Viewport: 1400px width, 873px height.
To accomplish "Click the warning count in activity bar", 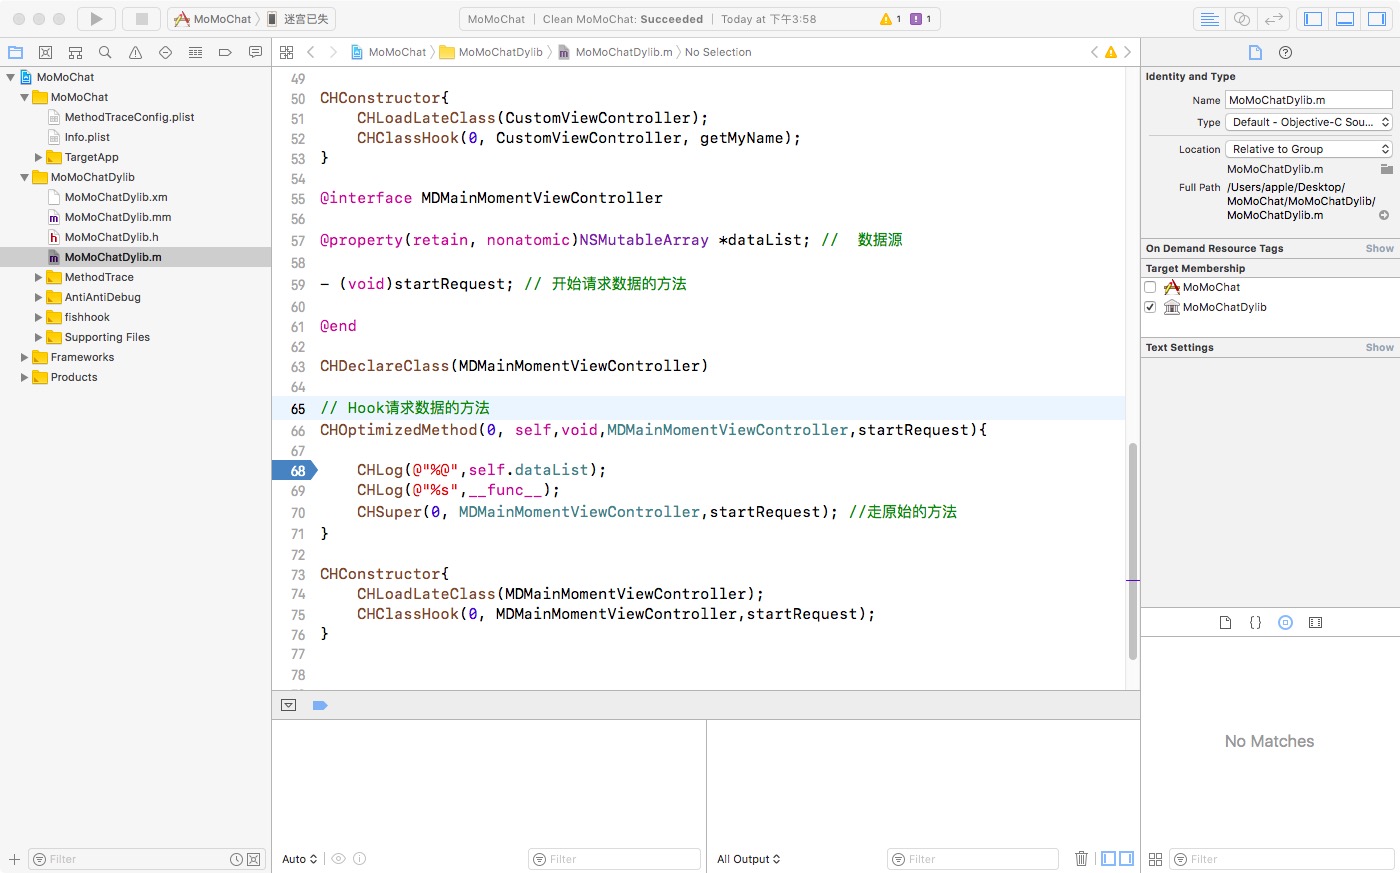I will coord(891,19).
